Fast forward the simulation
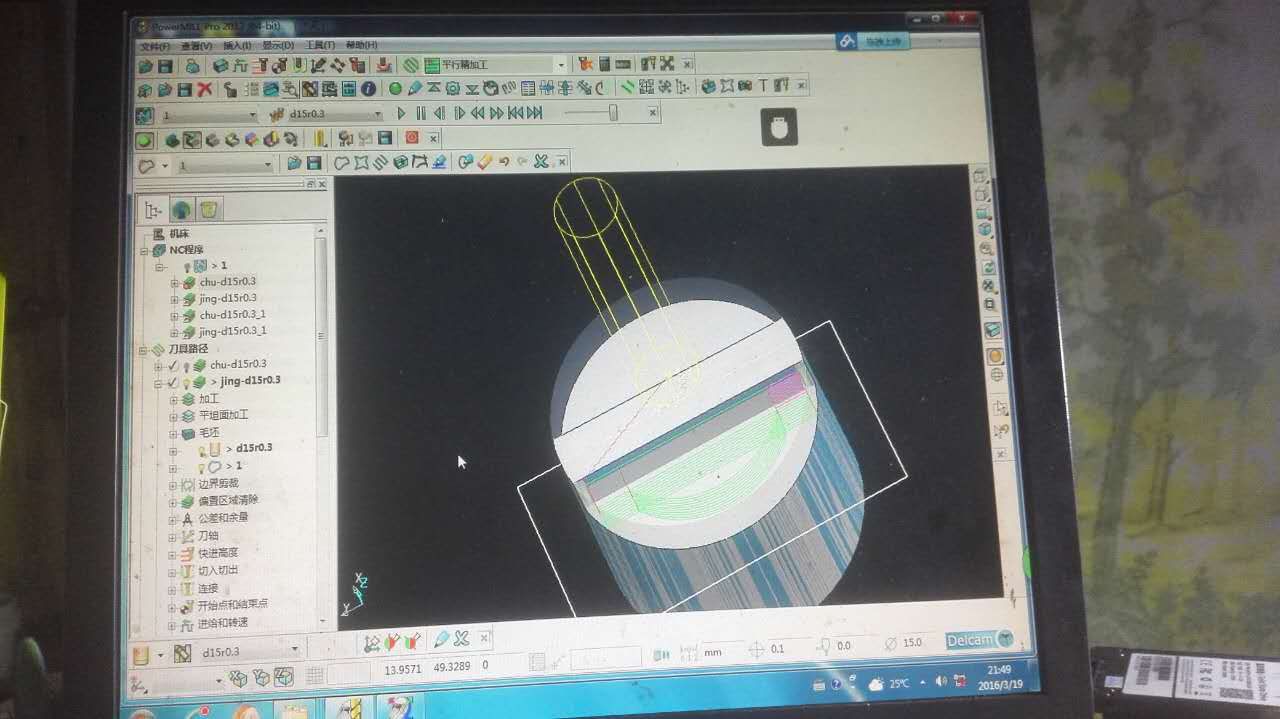 (x=497, y=114)
